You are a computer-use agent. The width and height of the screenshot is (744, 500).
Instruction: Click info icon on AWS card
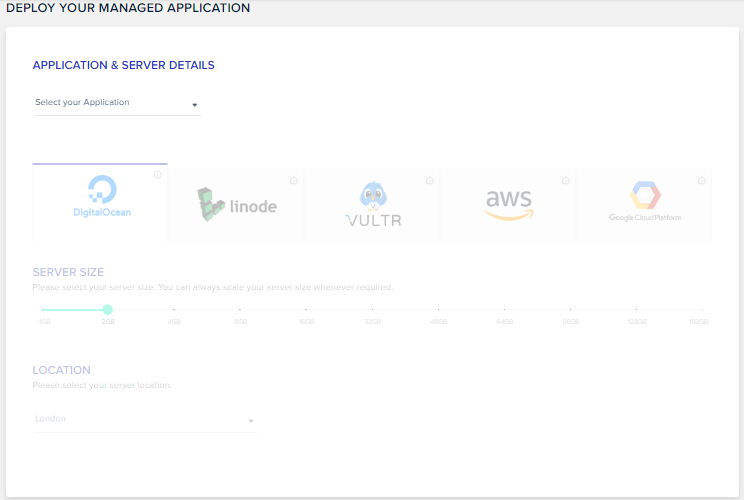[566, 181]
